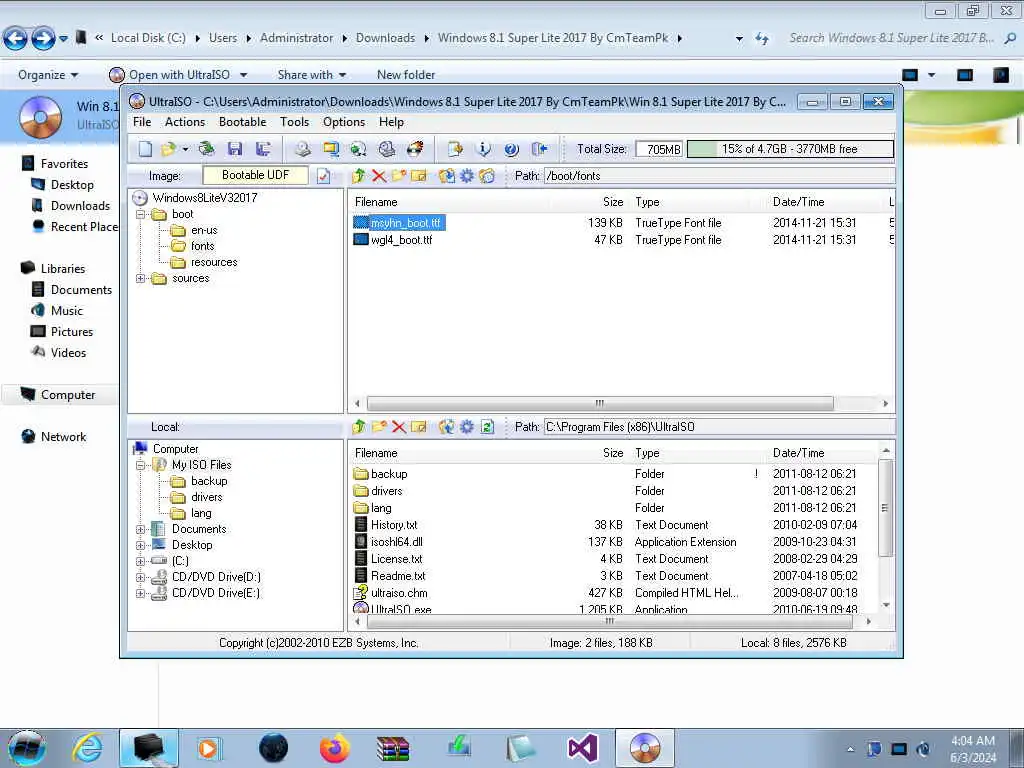Click the Open CD/DVD green disc icon

point(206,149)
